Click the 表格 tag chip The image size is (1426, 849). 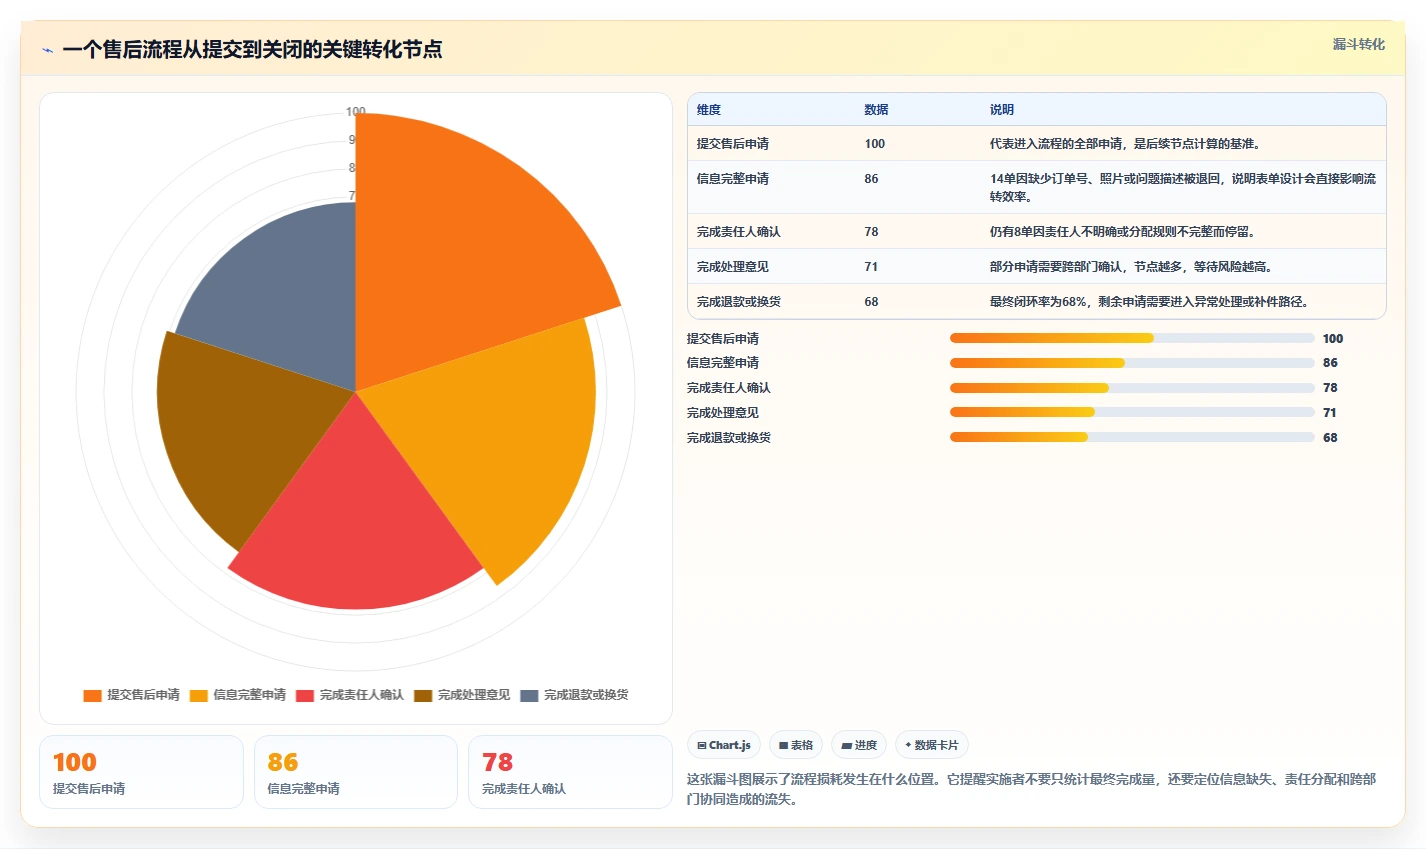point(796,745)
